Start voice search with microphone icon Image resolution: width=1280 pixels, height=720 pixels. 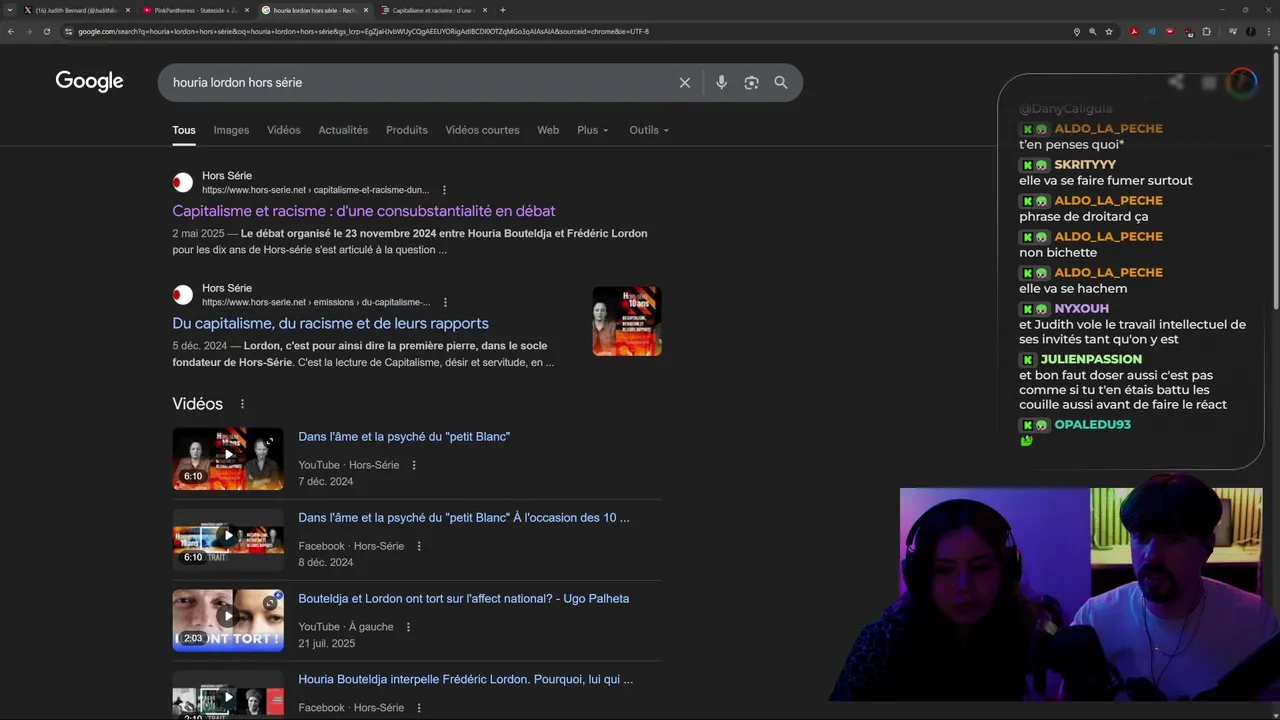721,83
